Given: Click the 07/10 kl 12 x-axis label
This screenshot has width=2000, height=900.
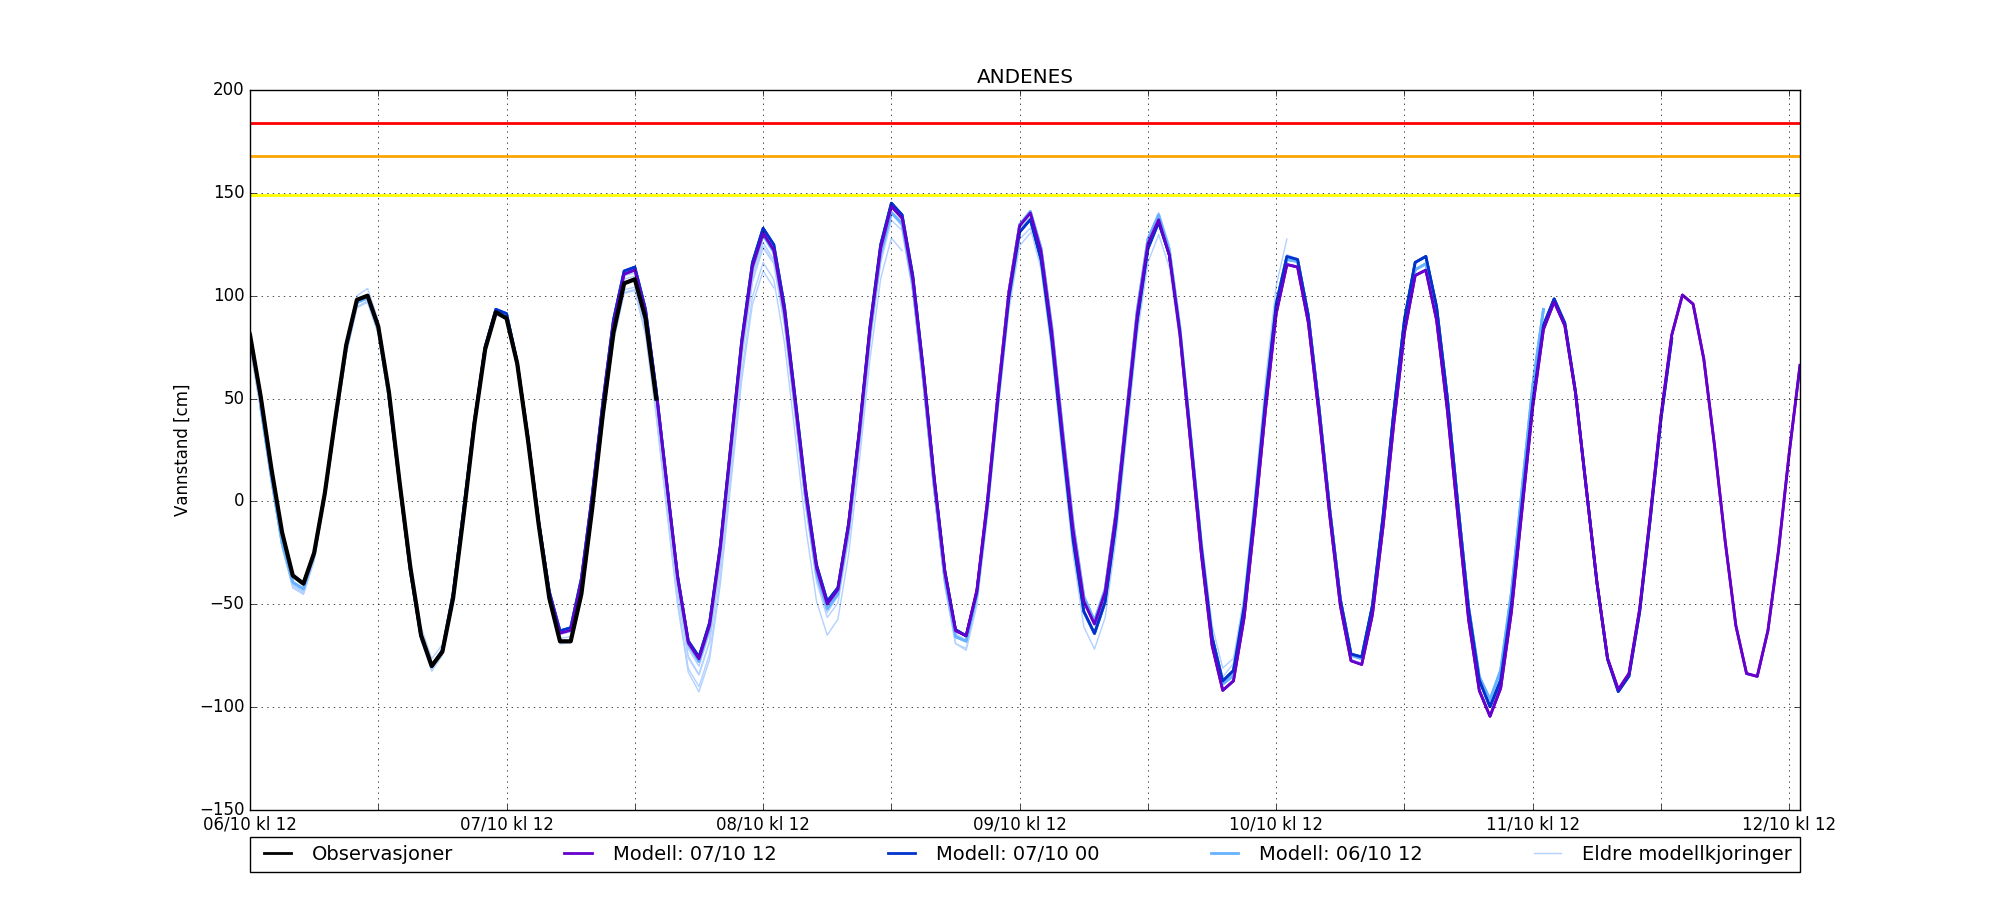Looking at the screenshot, I should coord(507,825).
